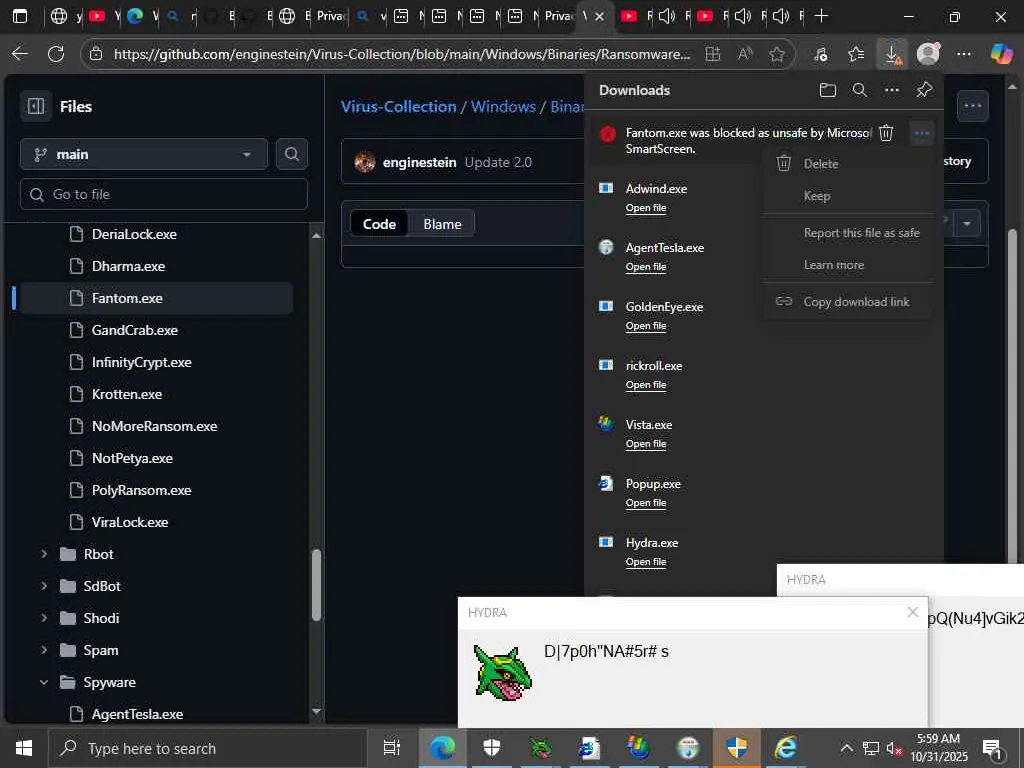Search downloads with magnifier icon
1024x768 pixels.
tap(859, 90)
